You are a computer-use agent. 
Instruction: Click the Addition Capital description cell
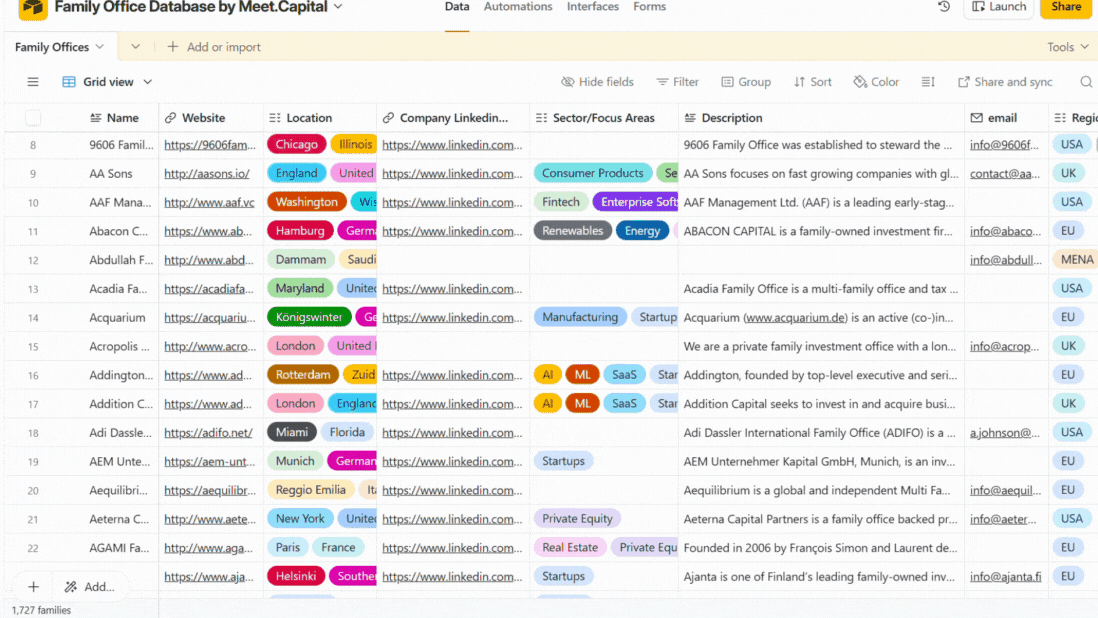[x=821, y=404]
